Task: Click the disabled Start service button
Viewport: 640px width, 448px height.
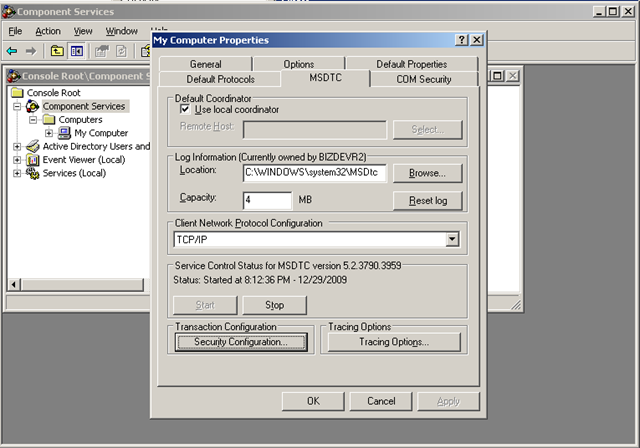Action: (205, 305)
